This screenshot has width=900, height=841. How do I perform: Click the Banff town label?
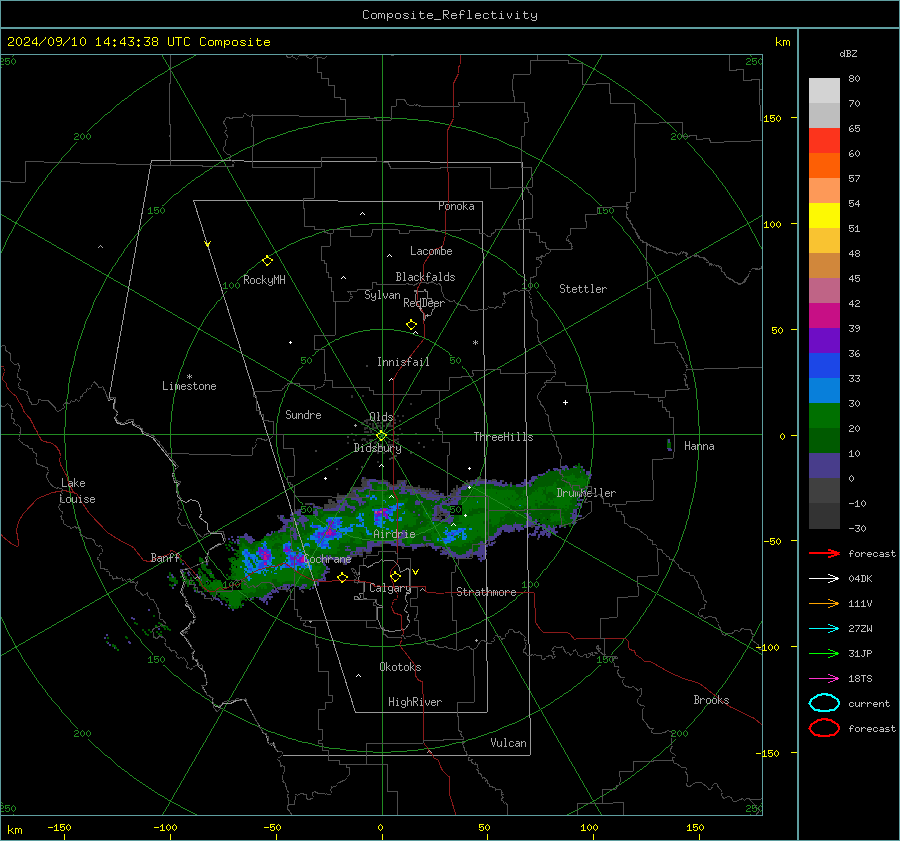pyautogui.click(x=165, y=557)
